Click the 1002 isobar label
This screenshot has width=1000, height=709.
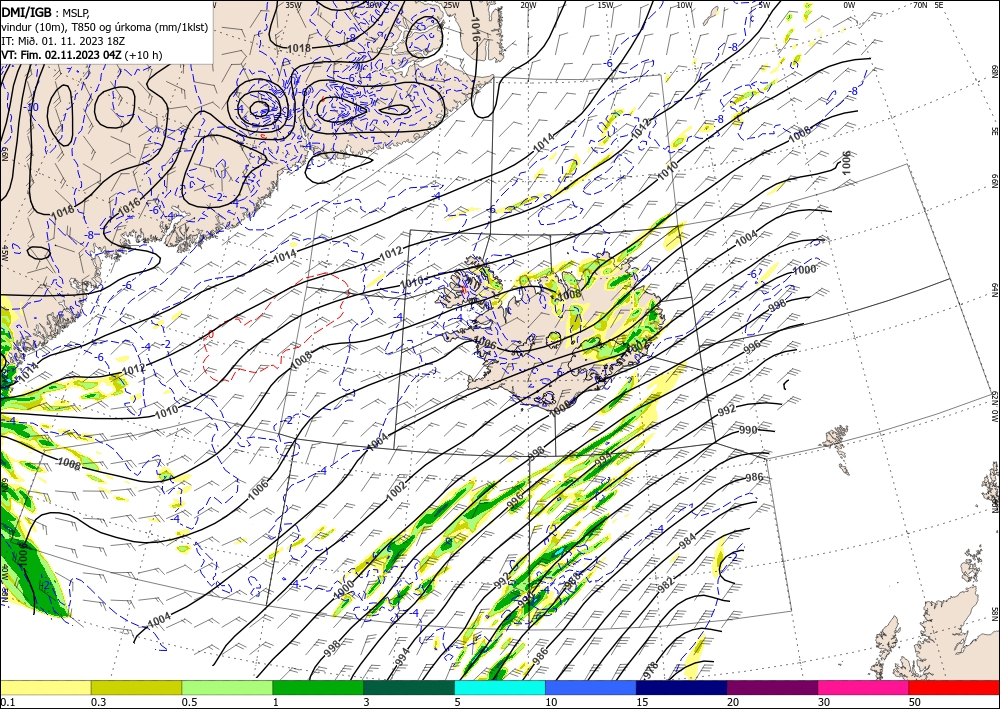coord(396,490)
